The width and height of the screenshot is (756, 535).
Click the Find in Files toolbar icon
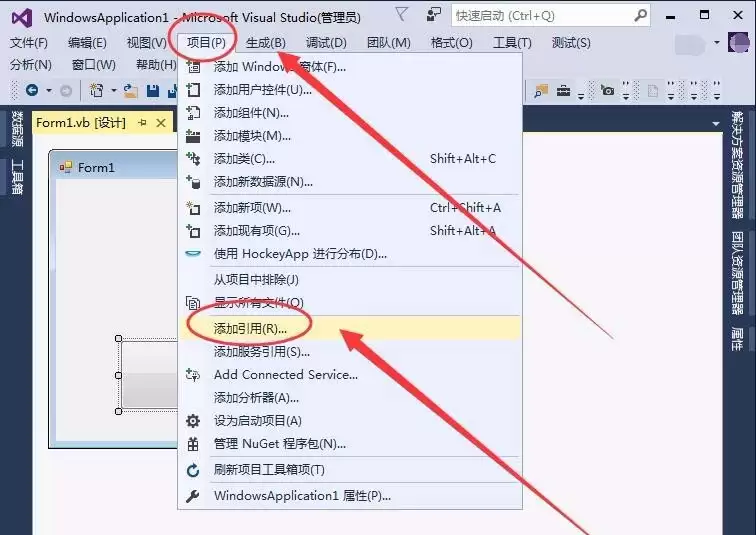(x=541, y=91)
